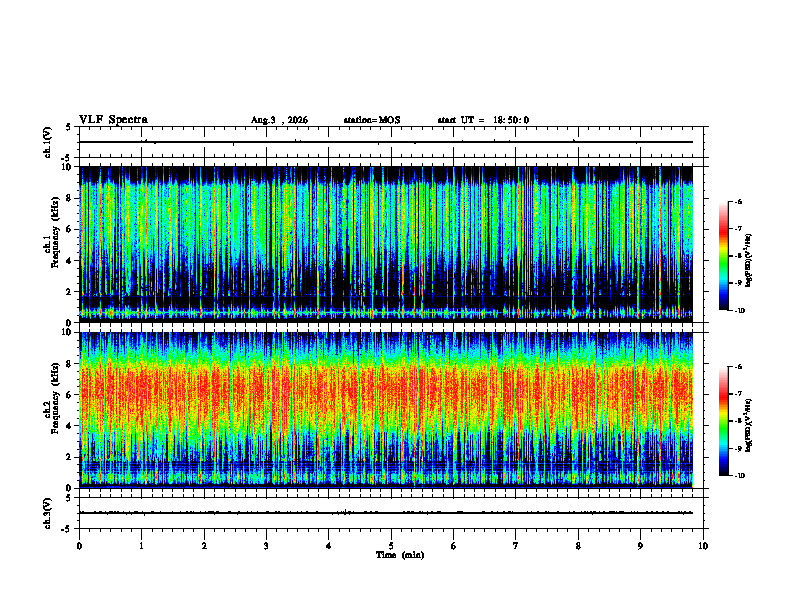Click the '-8' label on the ch.1 color bar
The height and width of the screenshot is (612, 792).
coord(738,256)
